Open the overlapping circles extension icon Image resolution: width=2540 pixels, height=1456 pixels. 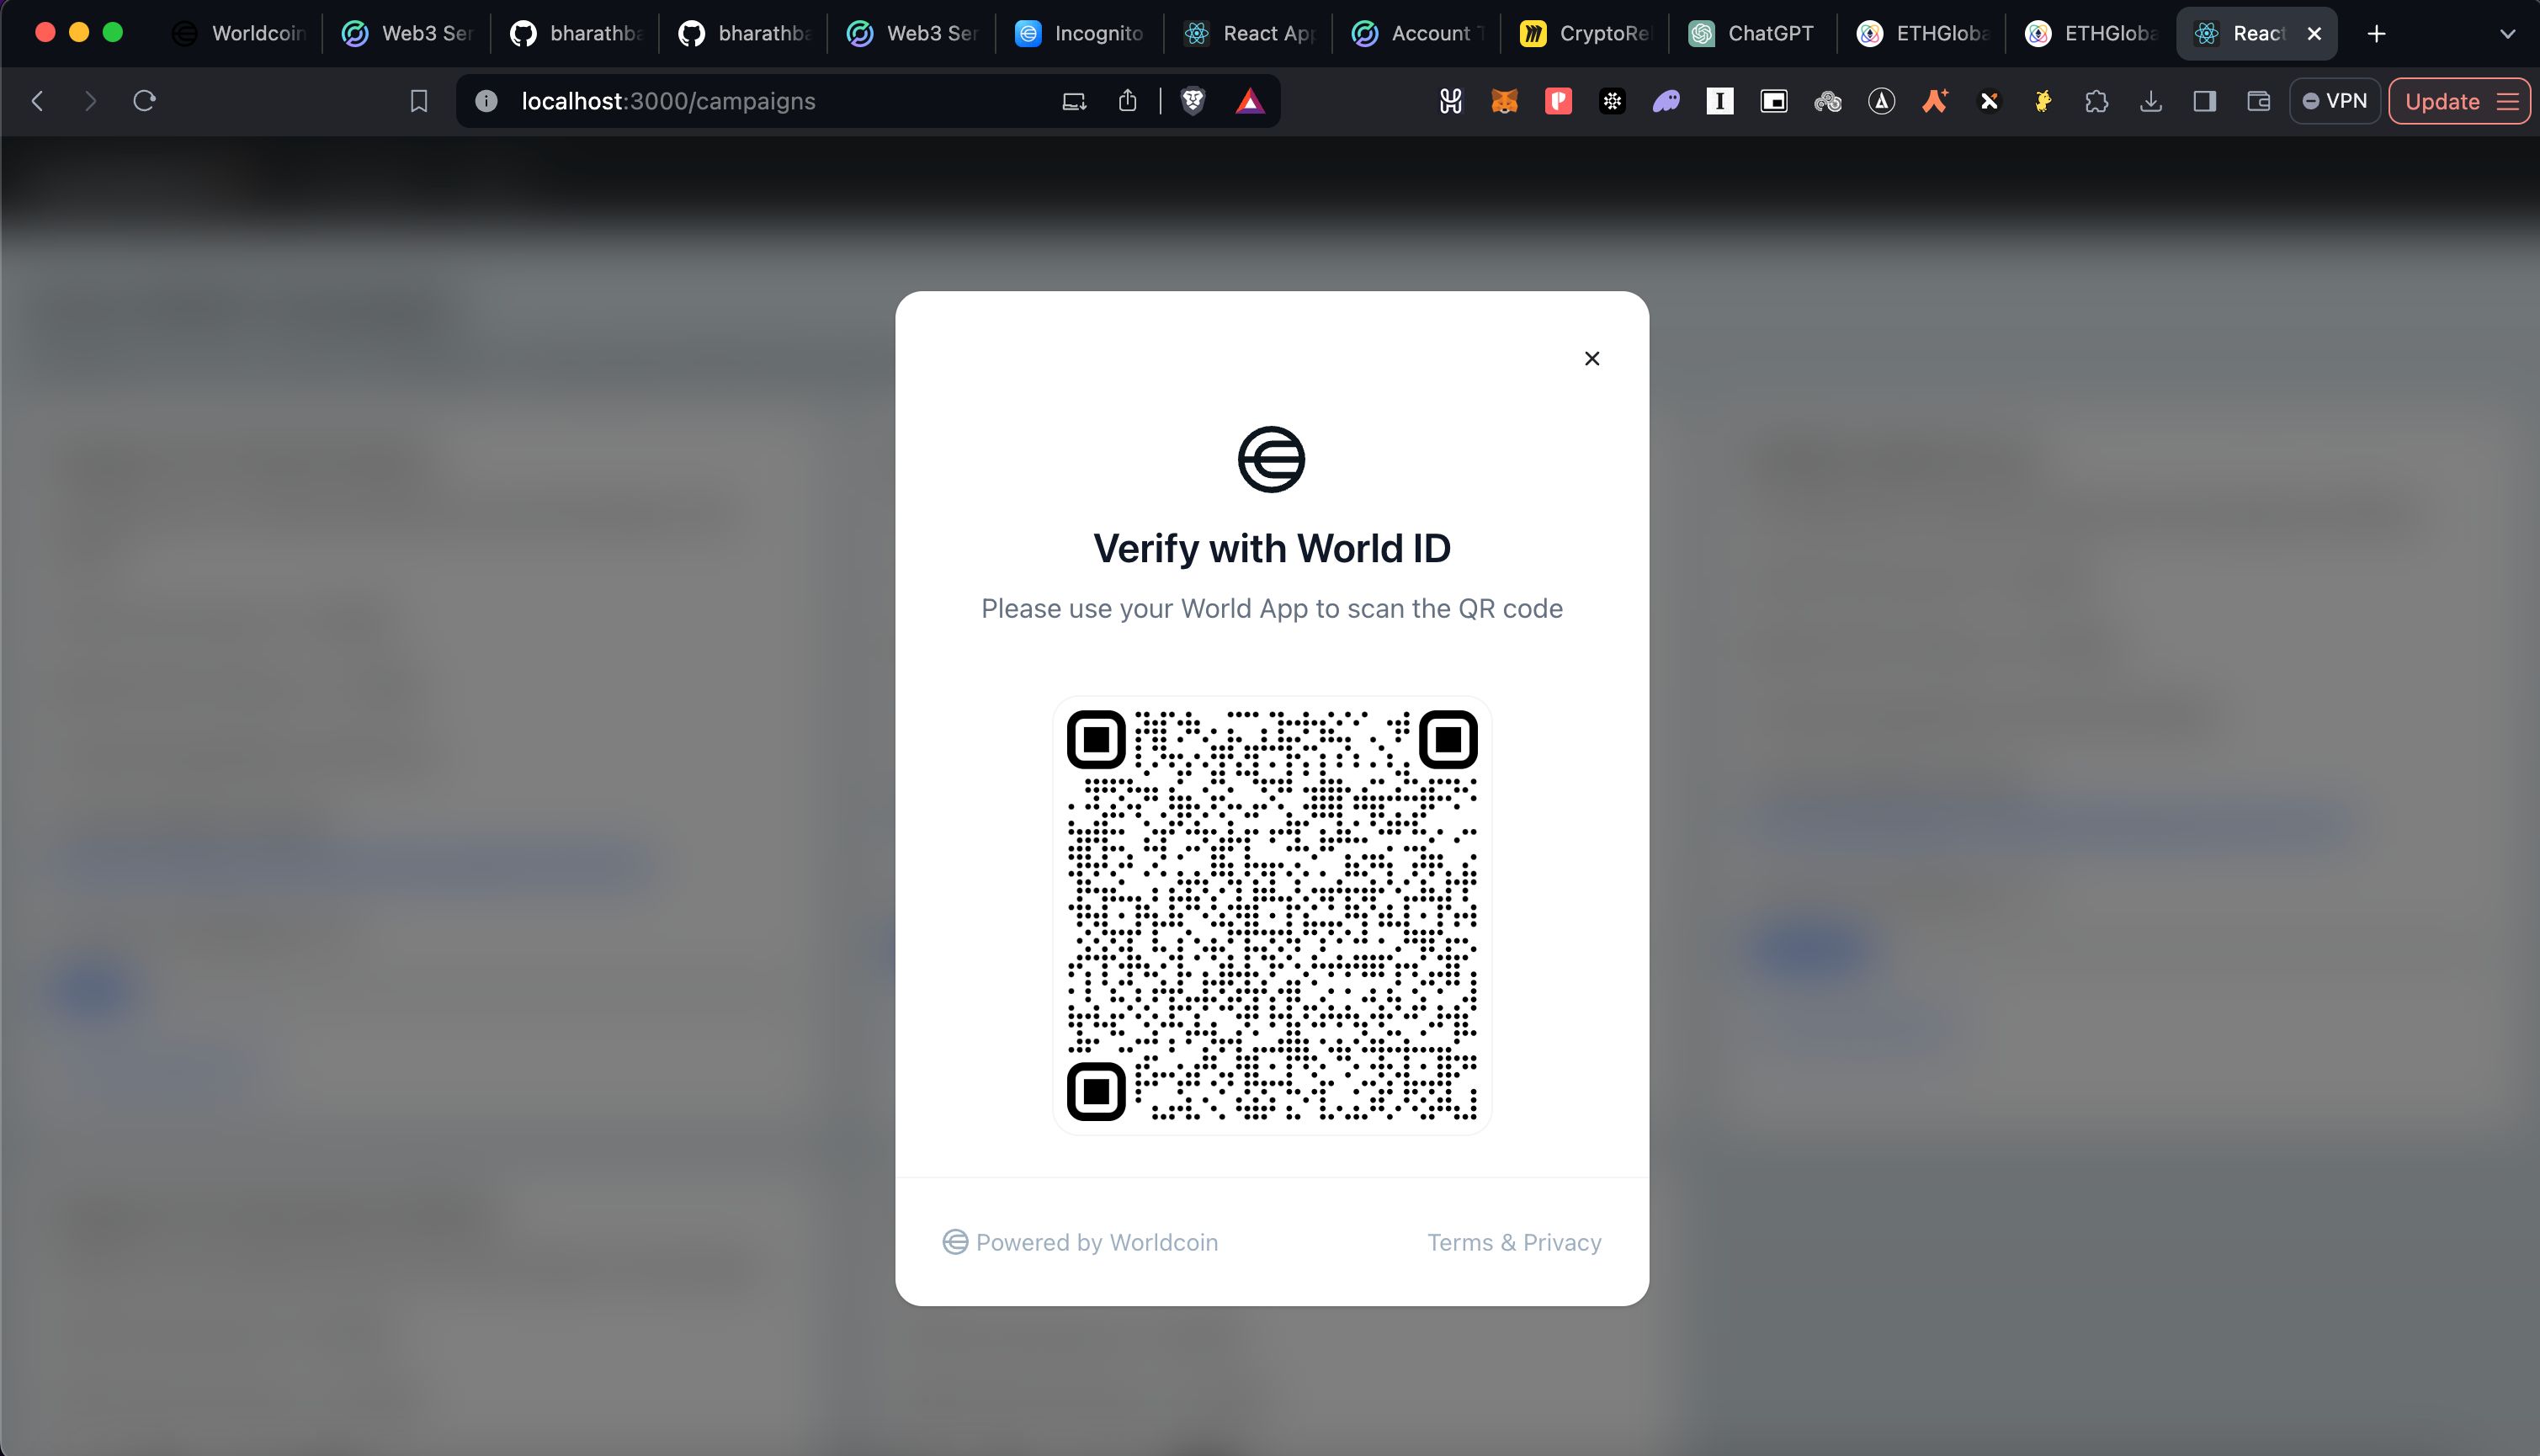point(1828,101)
